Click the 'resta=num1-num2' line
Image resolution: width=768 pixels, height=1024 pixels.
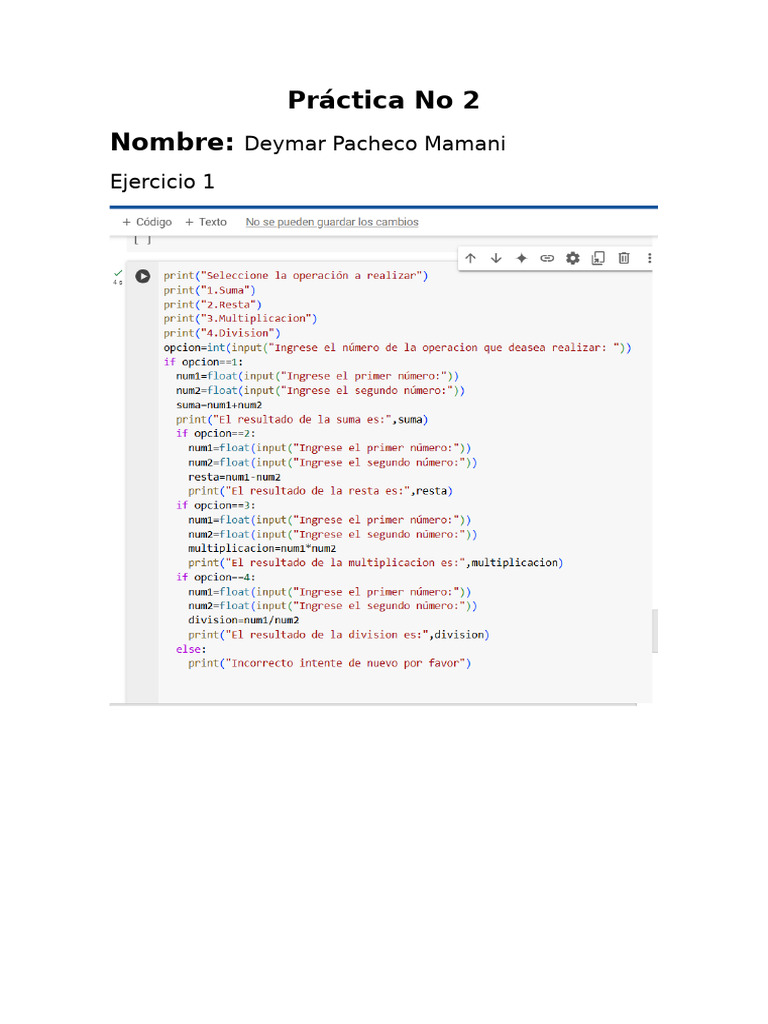(234, 477)
